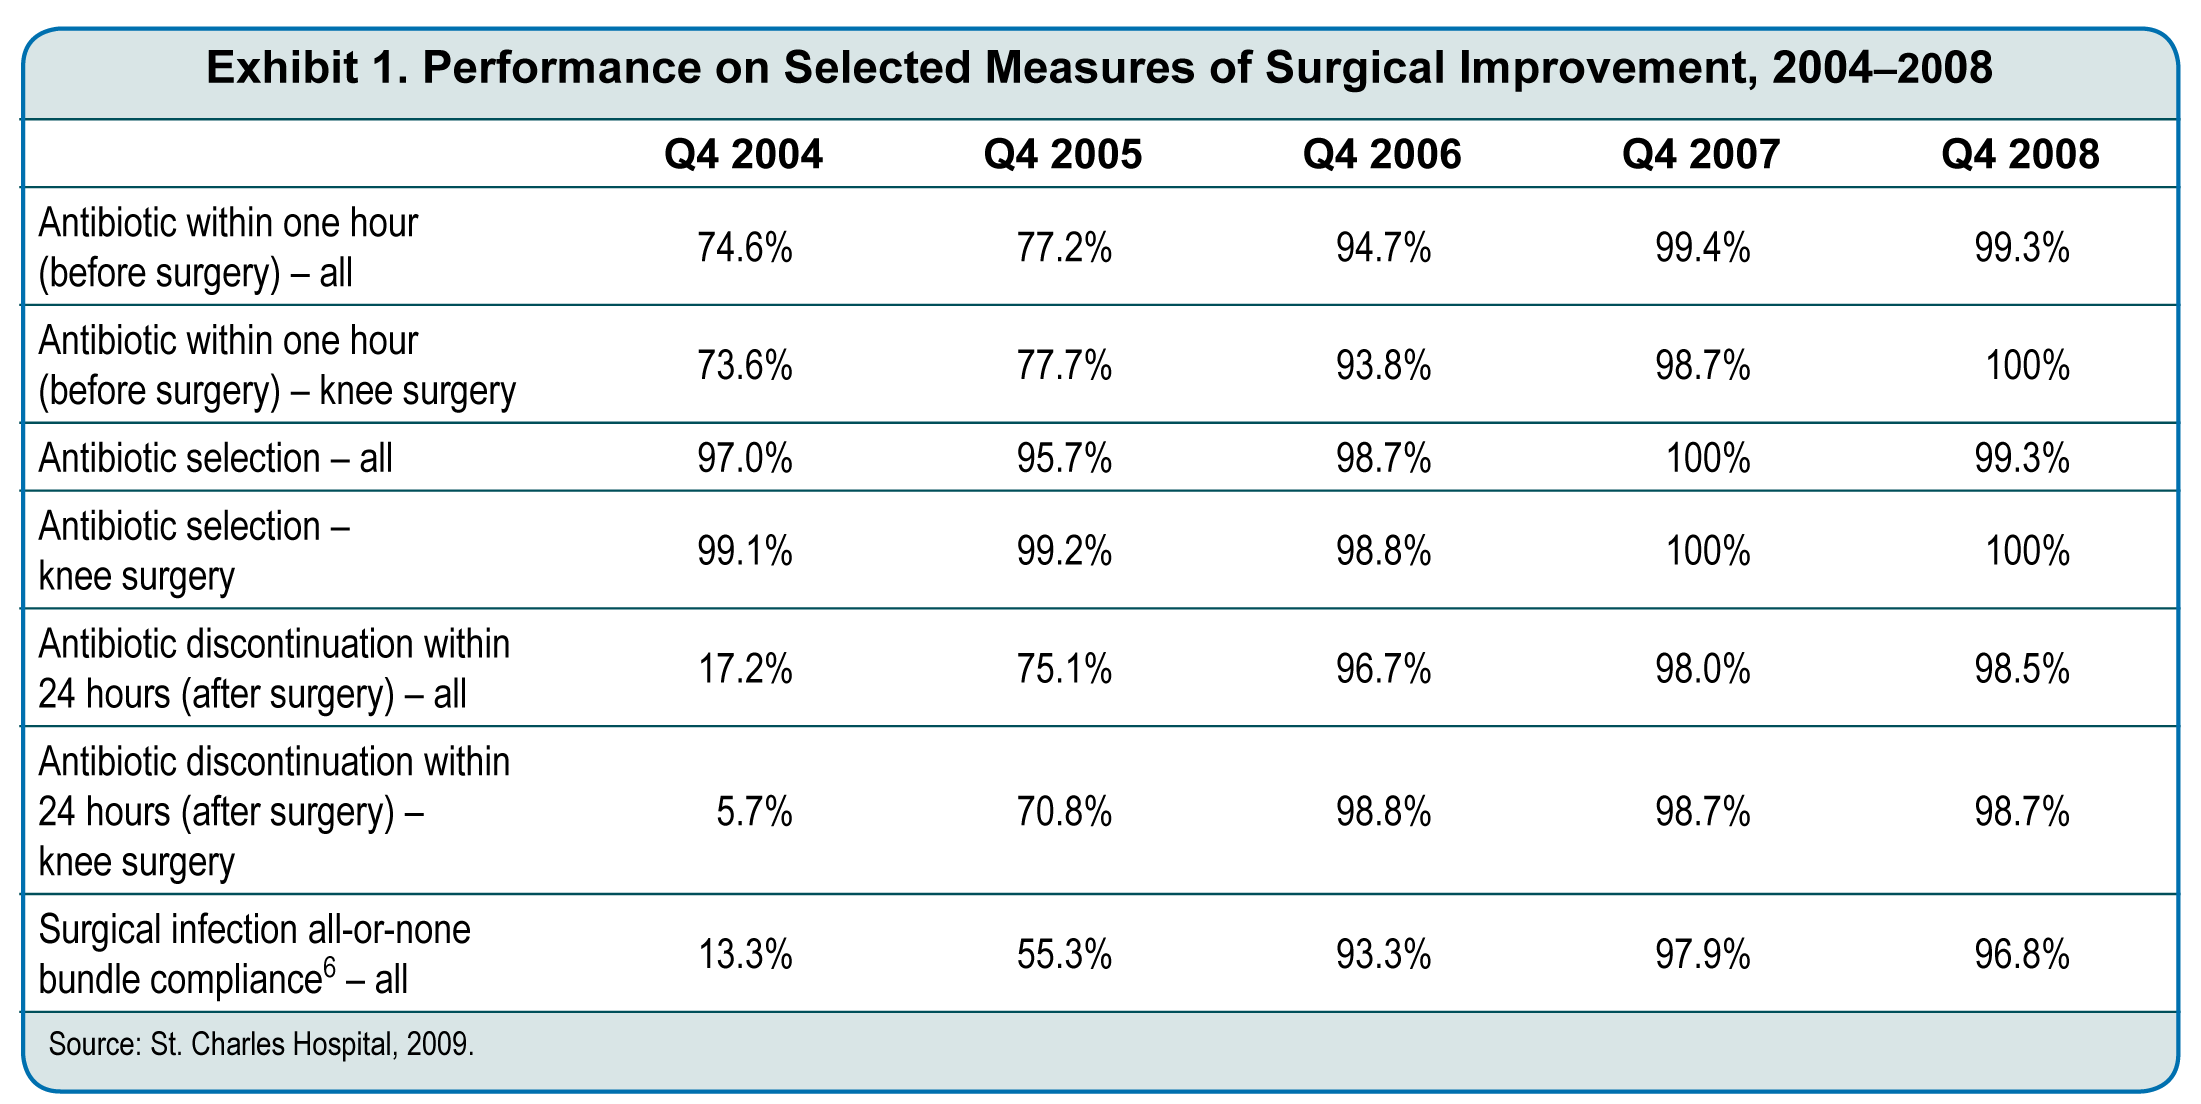
Task: Select the 70.8% value cell
Action: (x=1064, y=812)
